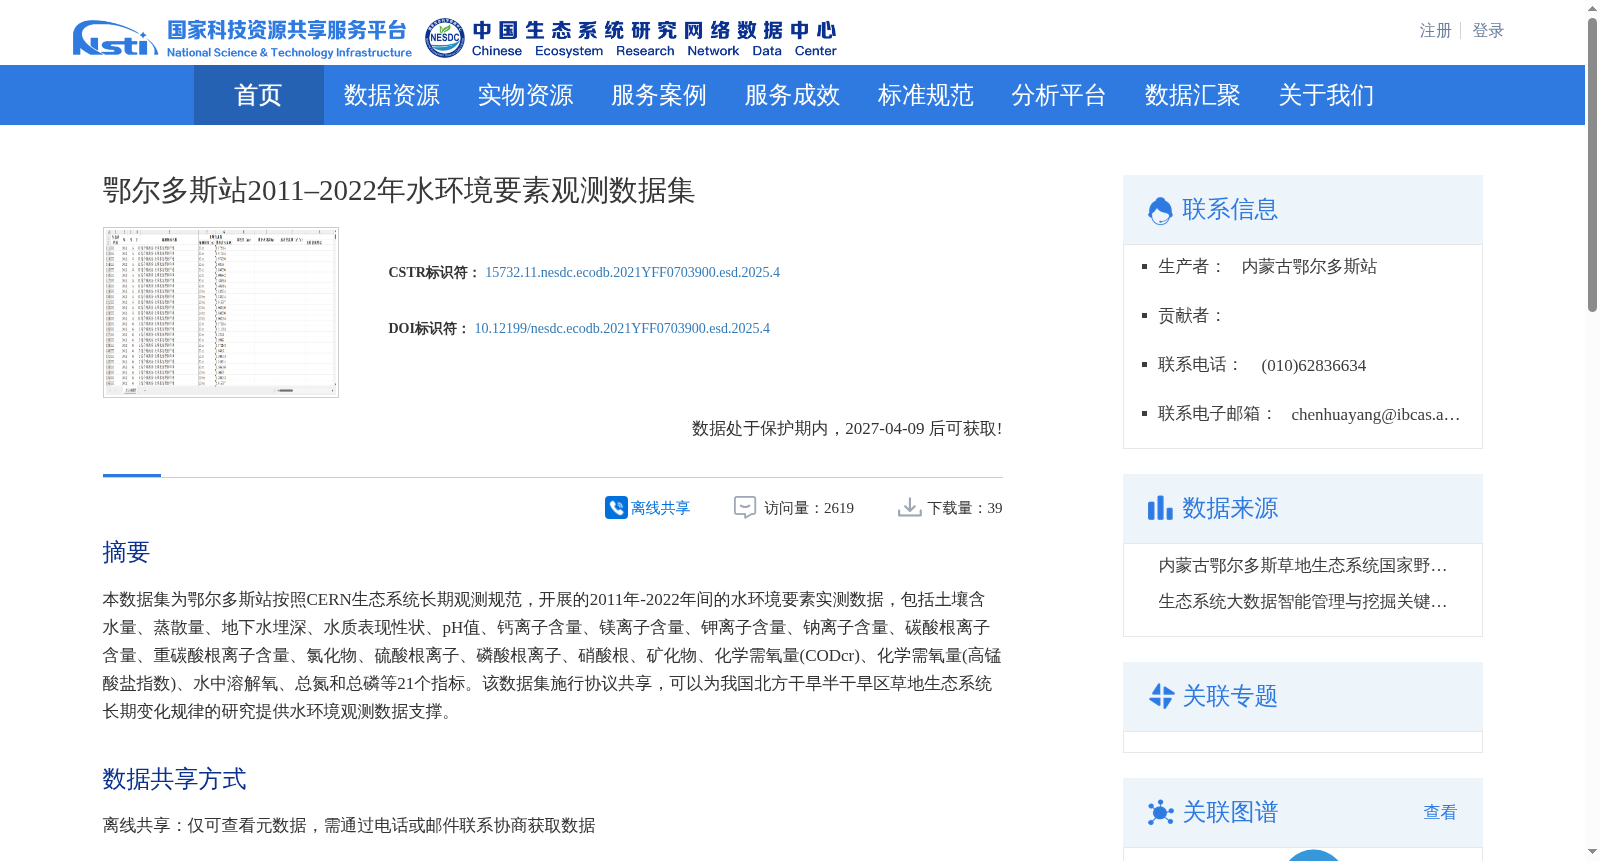The image size is (1600, 861).
Task: Click the NSTI platform logo
Action: tap(115, 38)
